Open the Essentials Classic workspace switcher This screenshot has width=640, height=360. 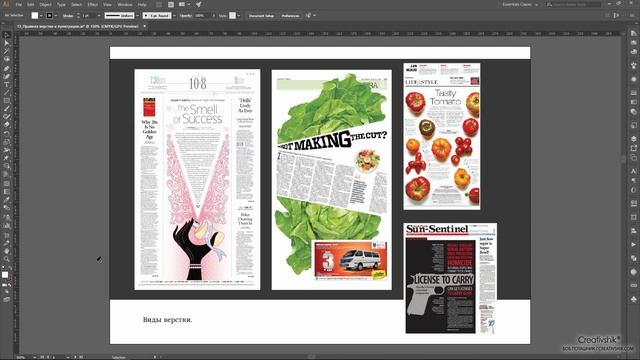(x=520, y=4)
